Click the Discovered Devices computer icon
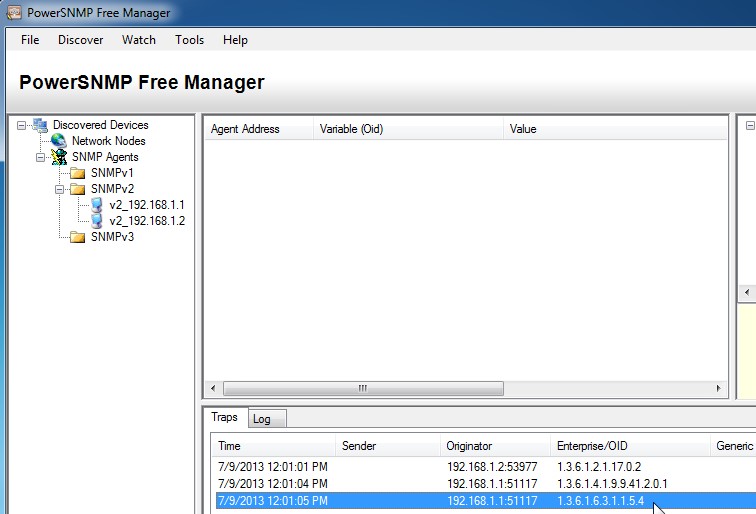This screenshot has height=514, width=756. pyautogui.click(x=40, y=125)
